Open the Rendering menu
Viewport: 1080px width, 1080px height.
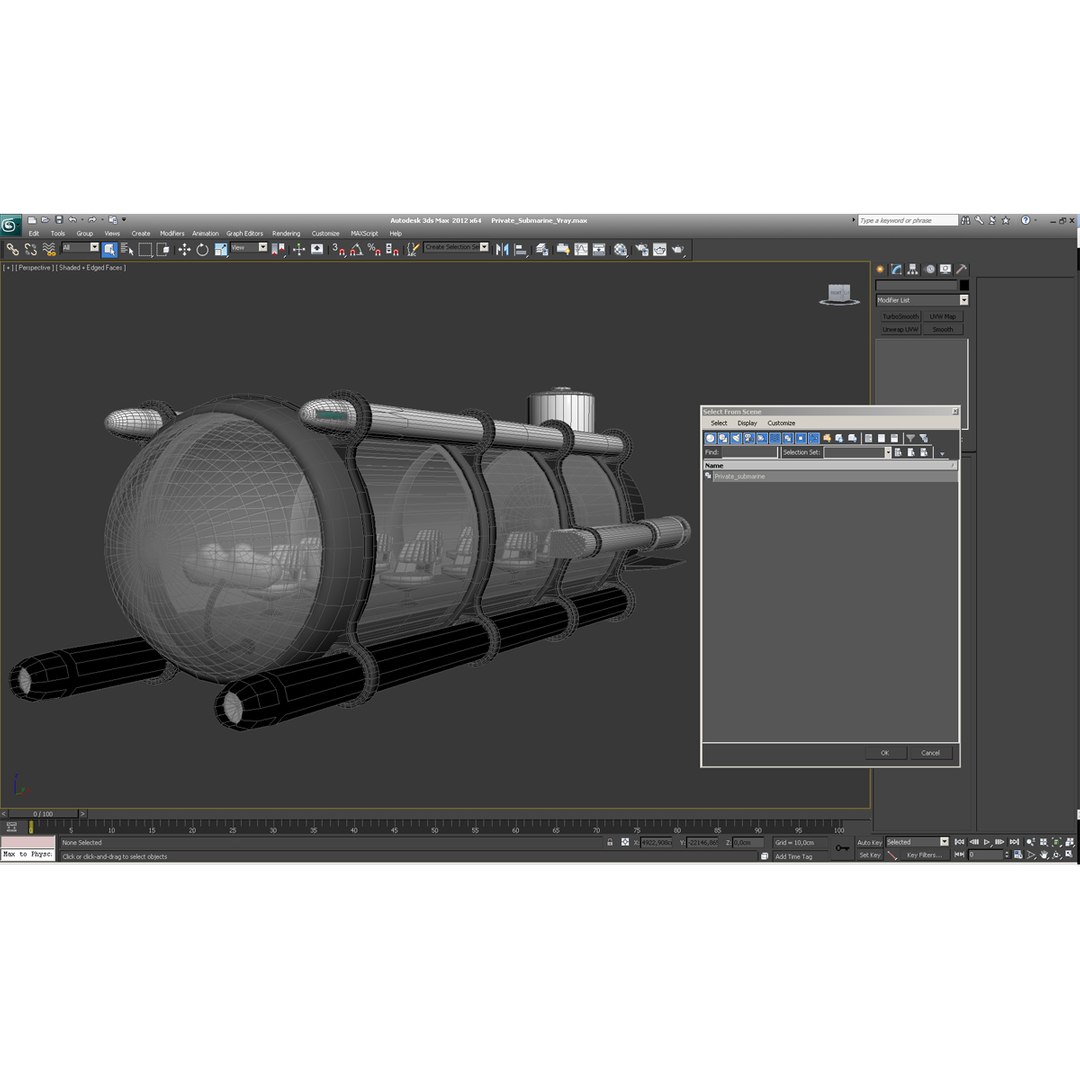point(286,233)
